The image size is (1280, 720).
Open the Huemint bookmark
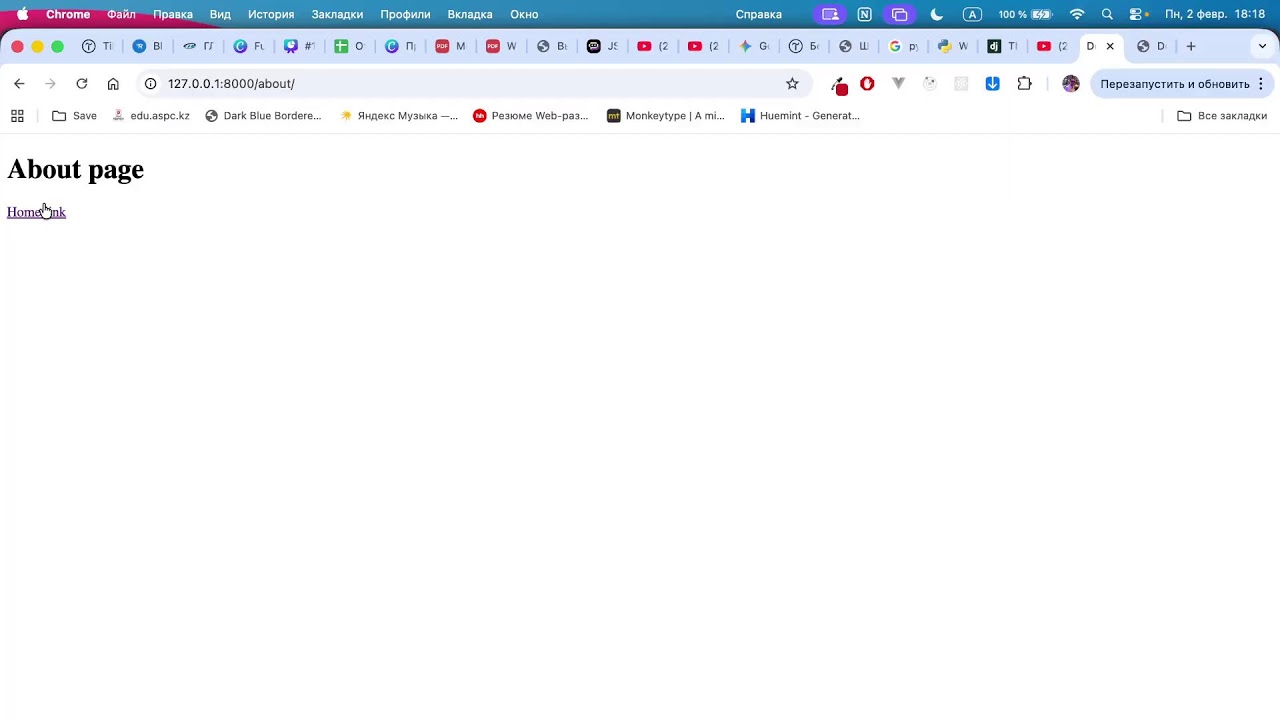point(800,116)
